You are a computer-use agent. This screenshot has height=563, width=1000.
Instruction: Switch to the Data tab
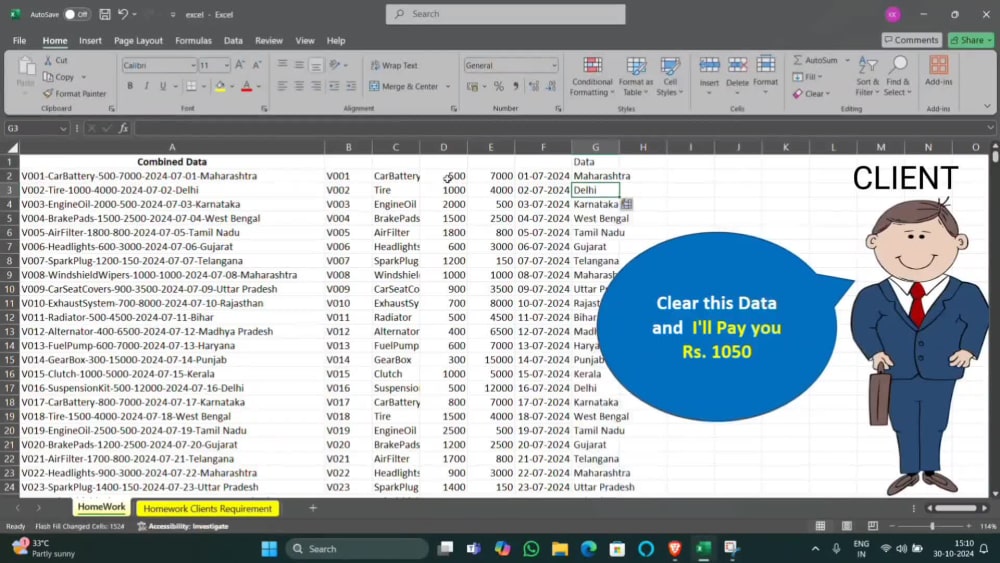(233, 40)
